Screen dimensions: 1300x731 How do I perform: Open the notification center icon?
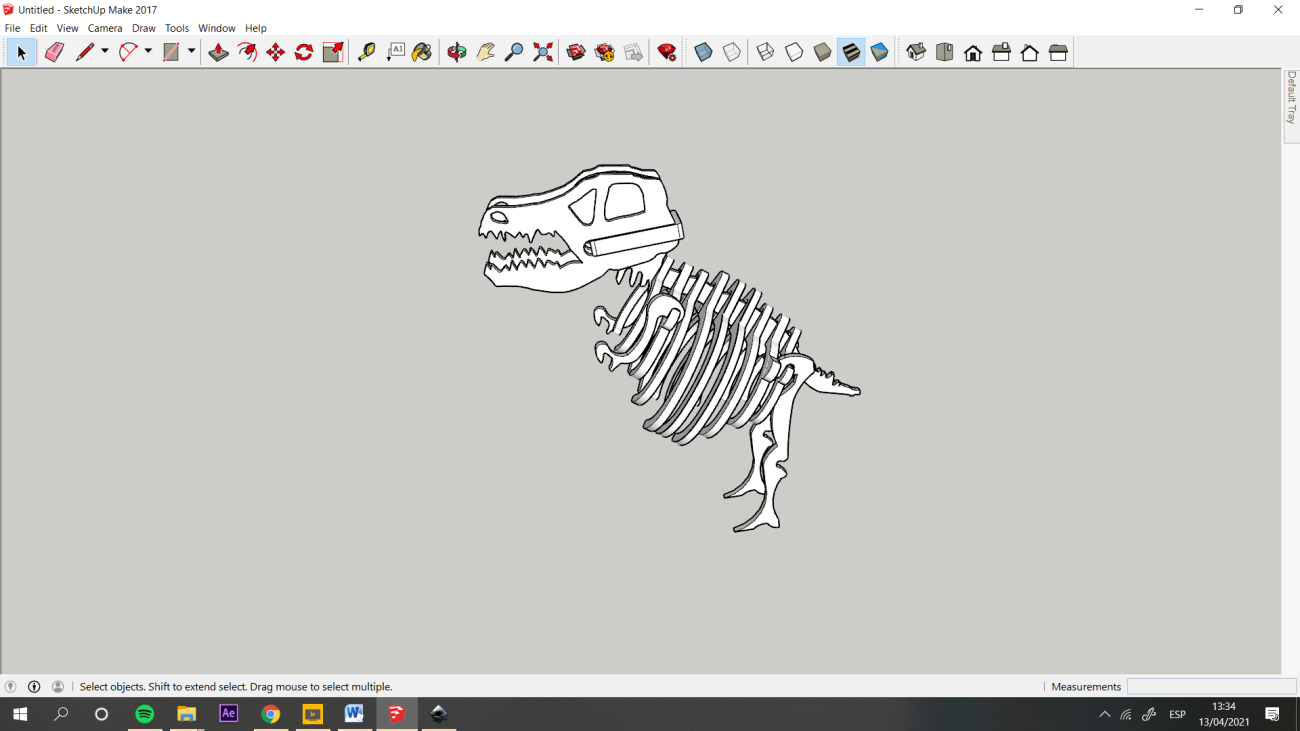pos(1273,714)
